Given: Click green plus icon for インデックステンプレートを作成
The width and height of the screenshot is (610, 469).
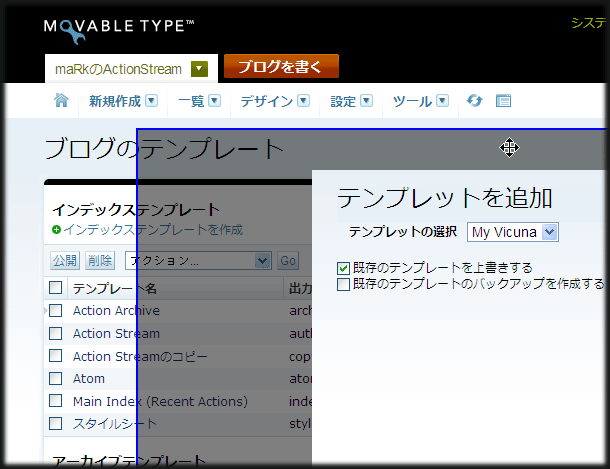Looking at the screenshot, I should [x=56, y=230].
